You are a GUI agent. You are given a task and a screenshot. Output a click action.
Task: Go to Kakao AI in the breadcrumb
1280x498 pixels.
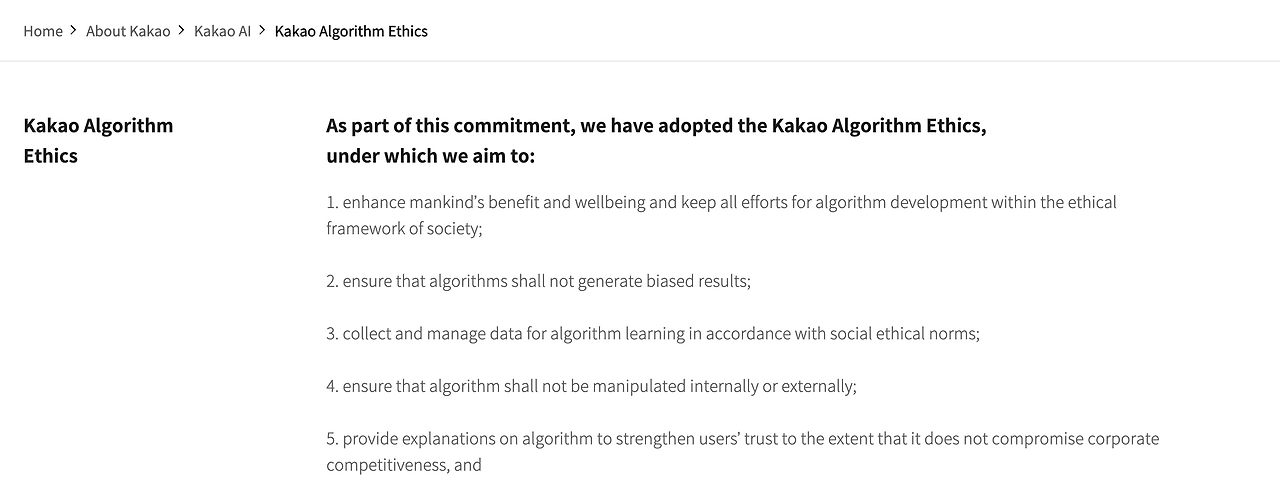pos(222,31)
